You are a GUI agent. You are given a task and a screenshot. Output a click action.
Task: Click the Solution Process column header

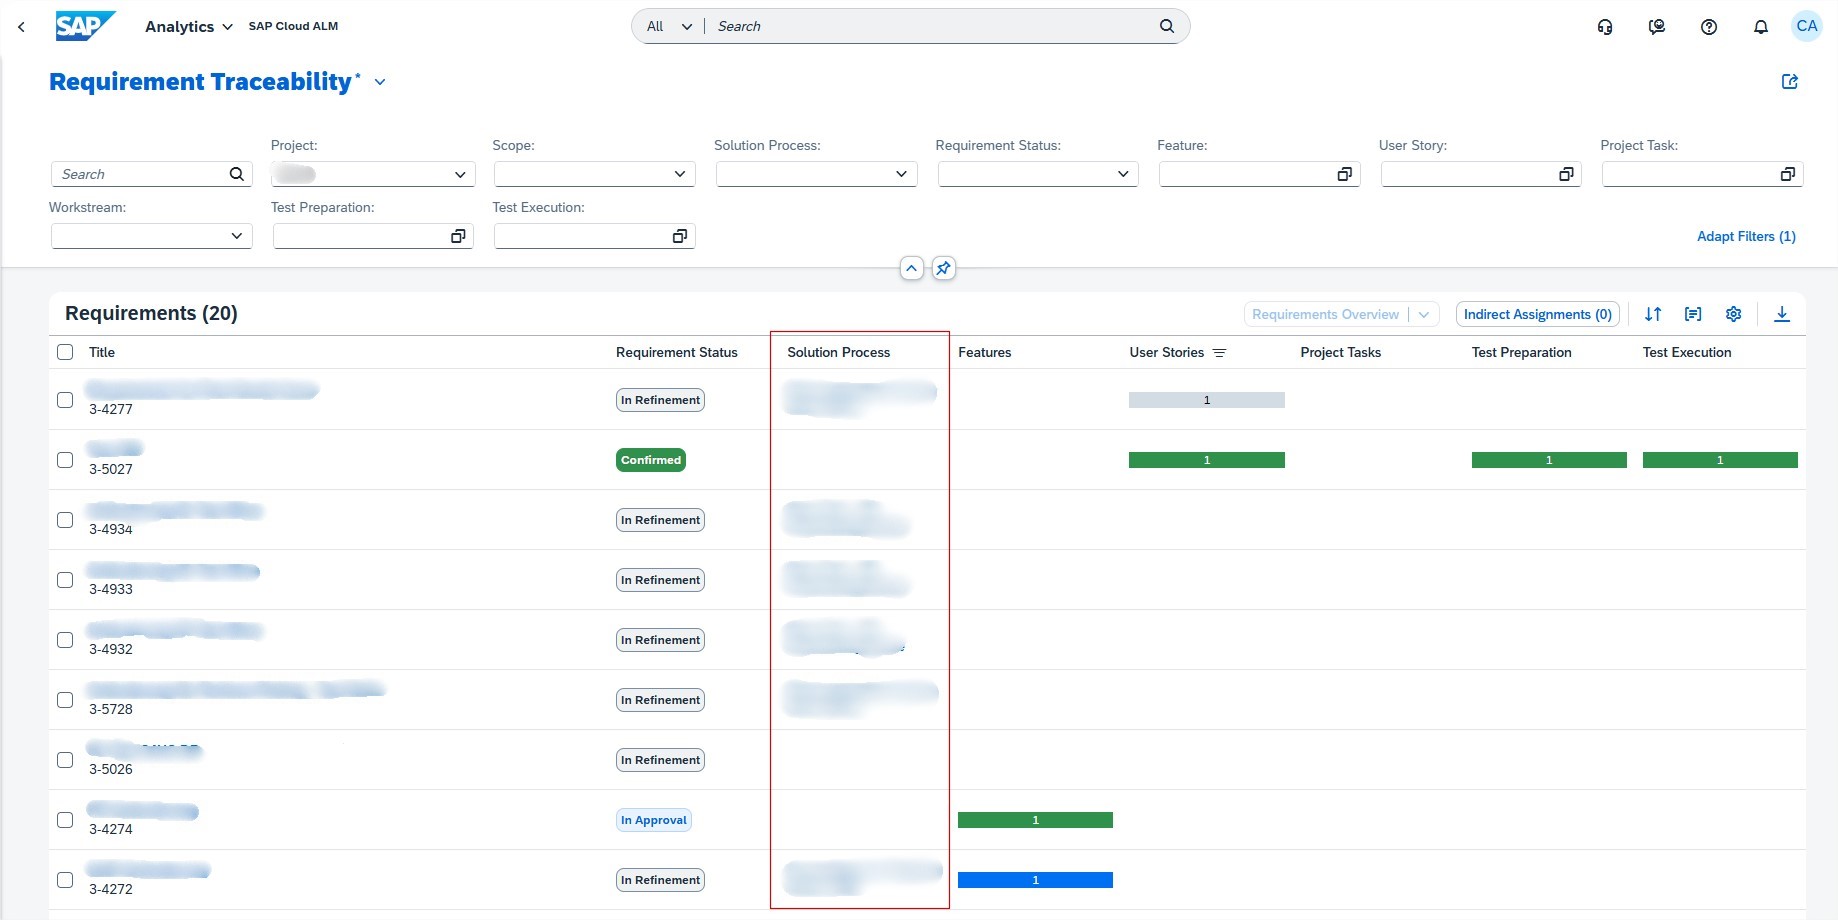[x=838, y=352]
